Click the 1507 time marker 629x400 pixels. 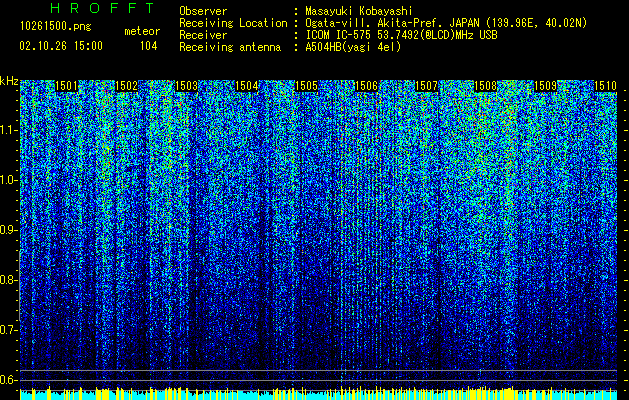pos(426,86)
